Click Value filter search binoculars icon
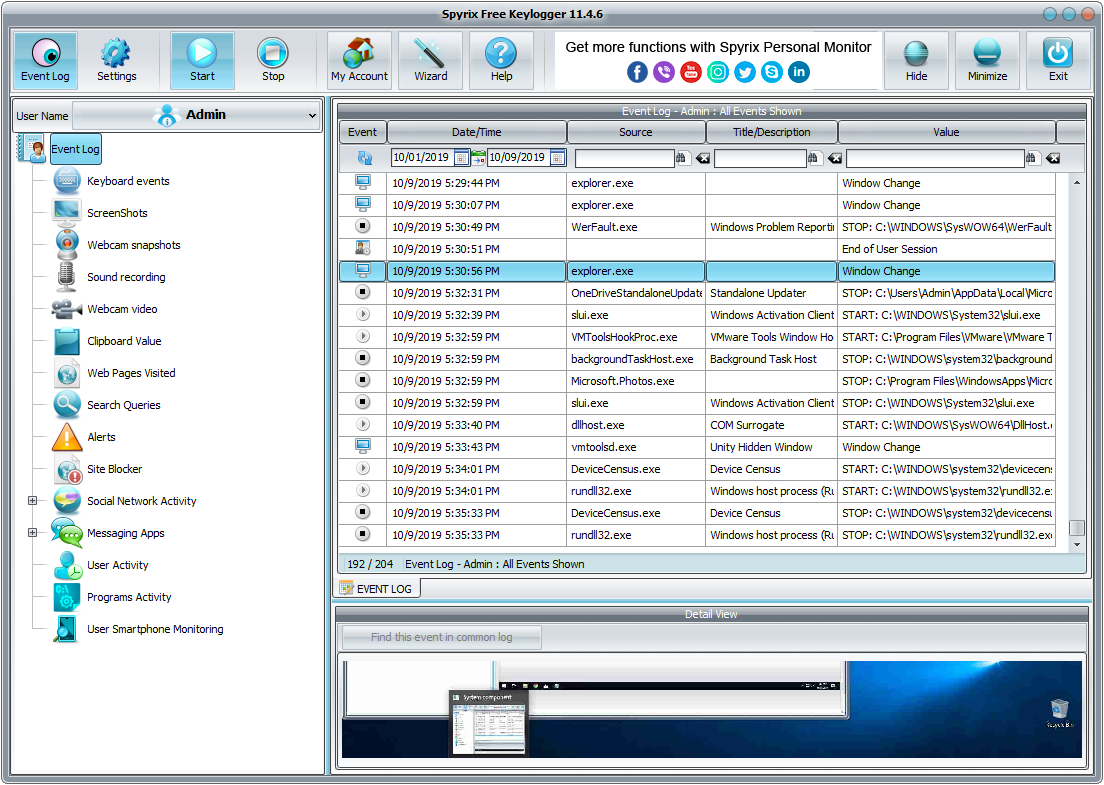The image size is (1104, 785). click(x=1031, y=158)
